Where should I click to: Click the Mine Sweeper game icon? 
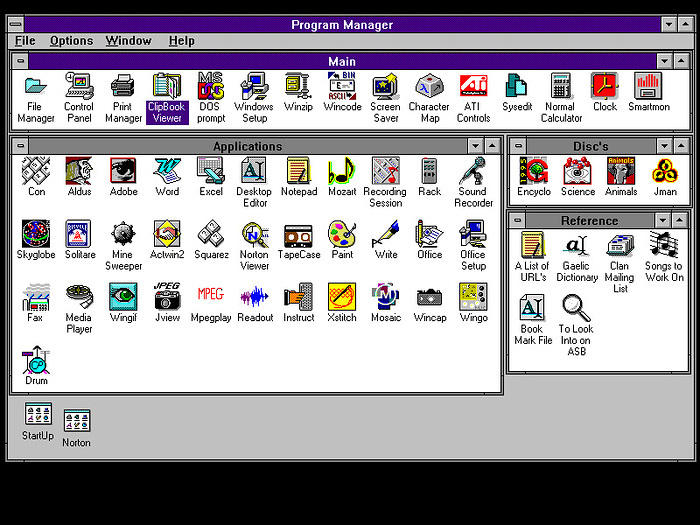pyautogui.click(x=123, y=234)
